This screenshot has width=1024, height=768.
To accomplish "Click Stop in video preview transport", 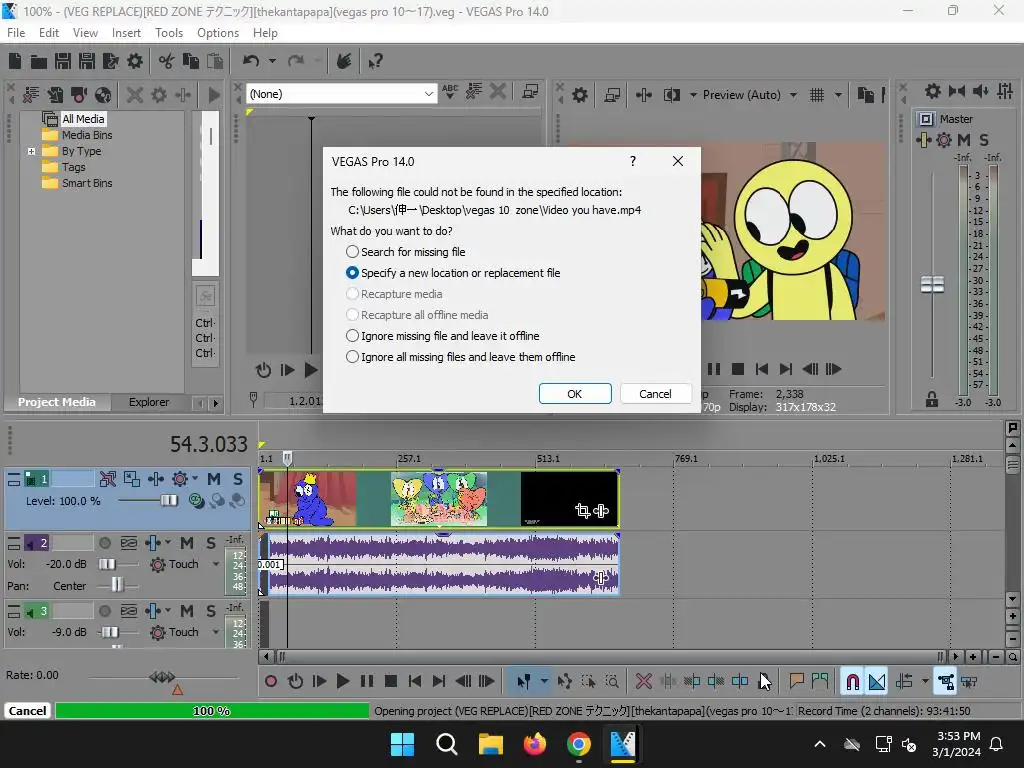I will [x=738, y=369].
